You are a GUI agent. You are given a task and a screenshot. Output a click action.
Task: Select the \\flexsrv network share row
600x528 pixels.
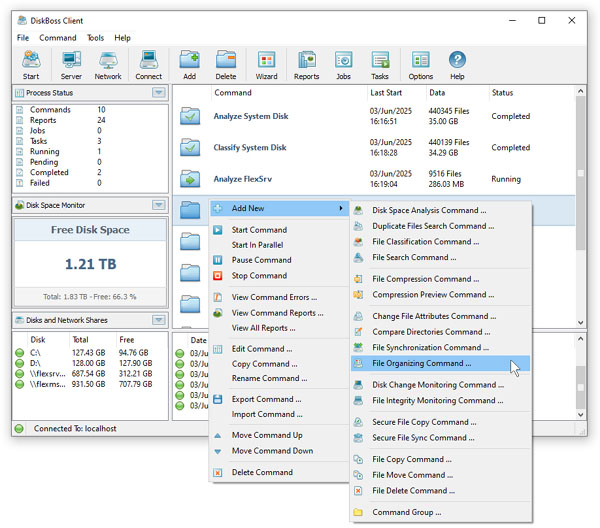[x=90, y=373]
